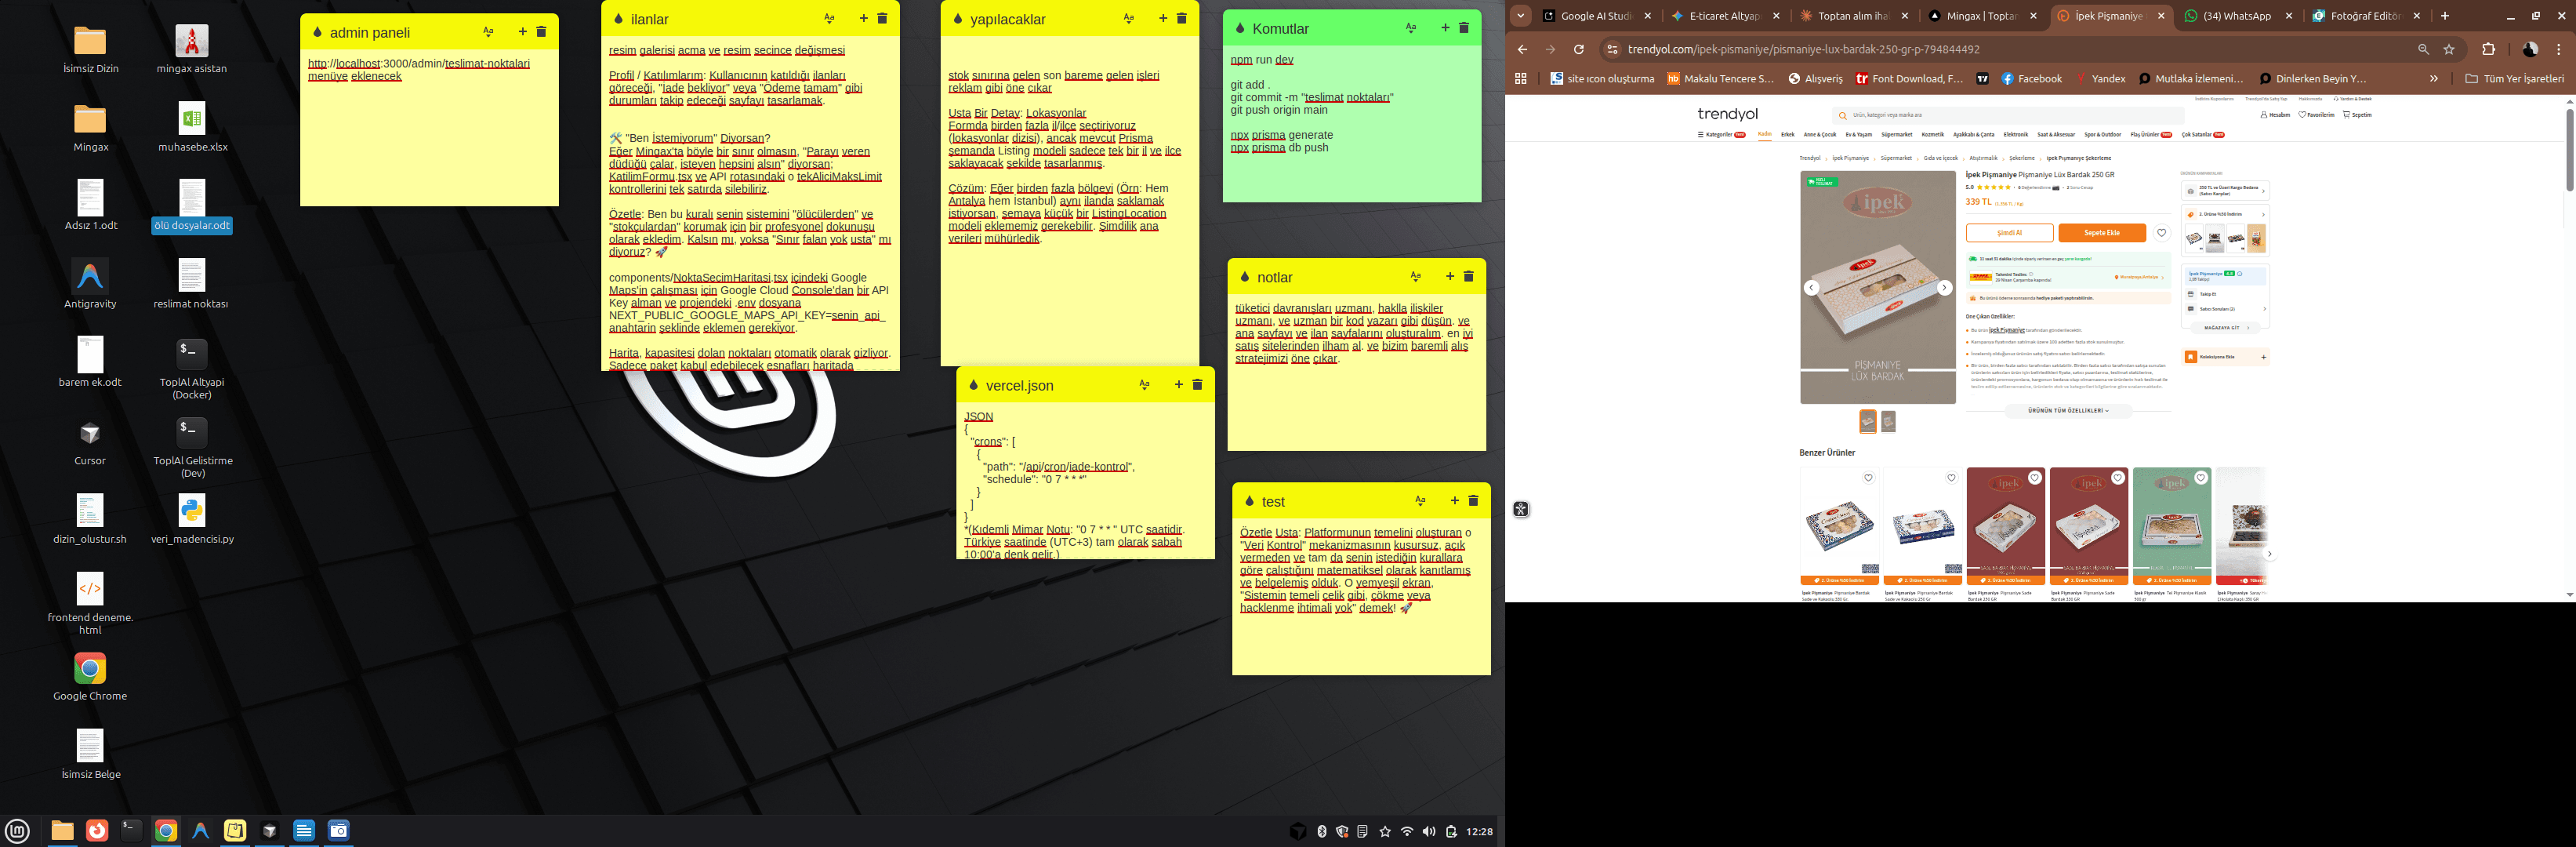Open the Kategoriler menu on Trendyol
Image resolution: width=2576 pixels, height=847 pixels.
[x=1721, y=134]
